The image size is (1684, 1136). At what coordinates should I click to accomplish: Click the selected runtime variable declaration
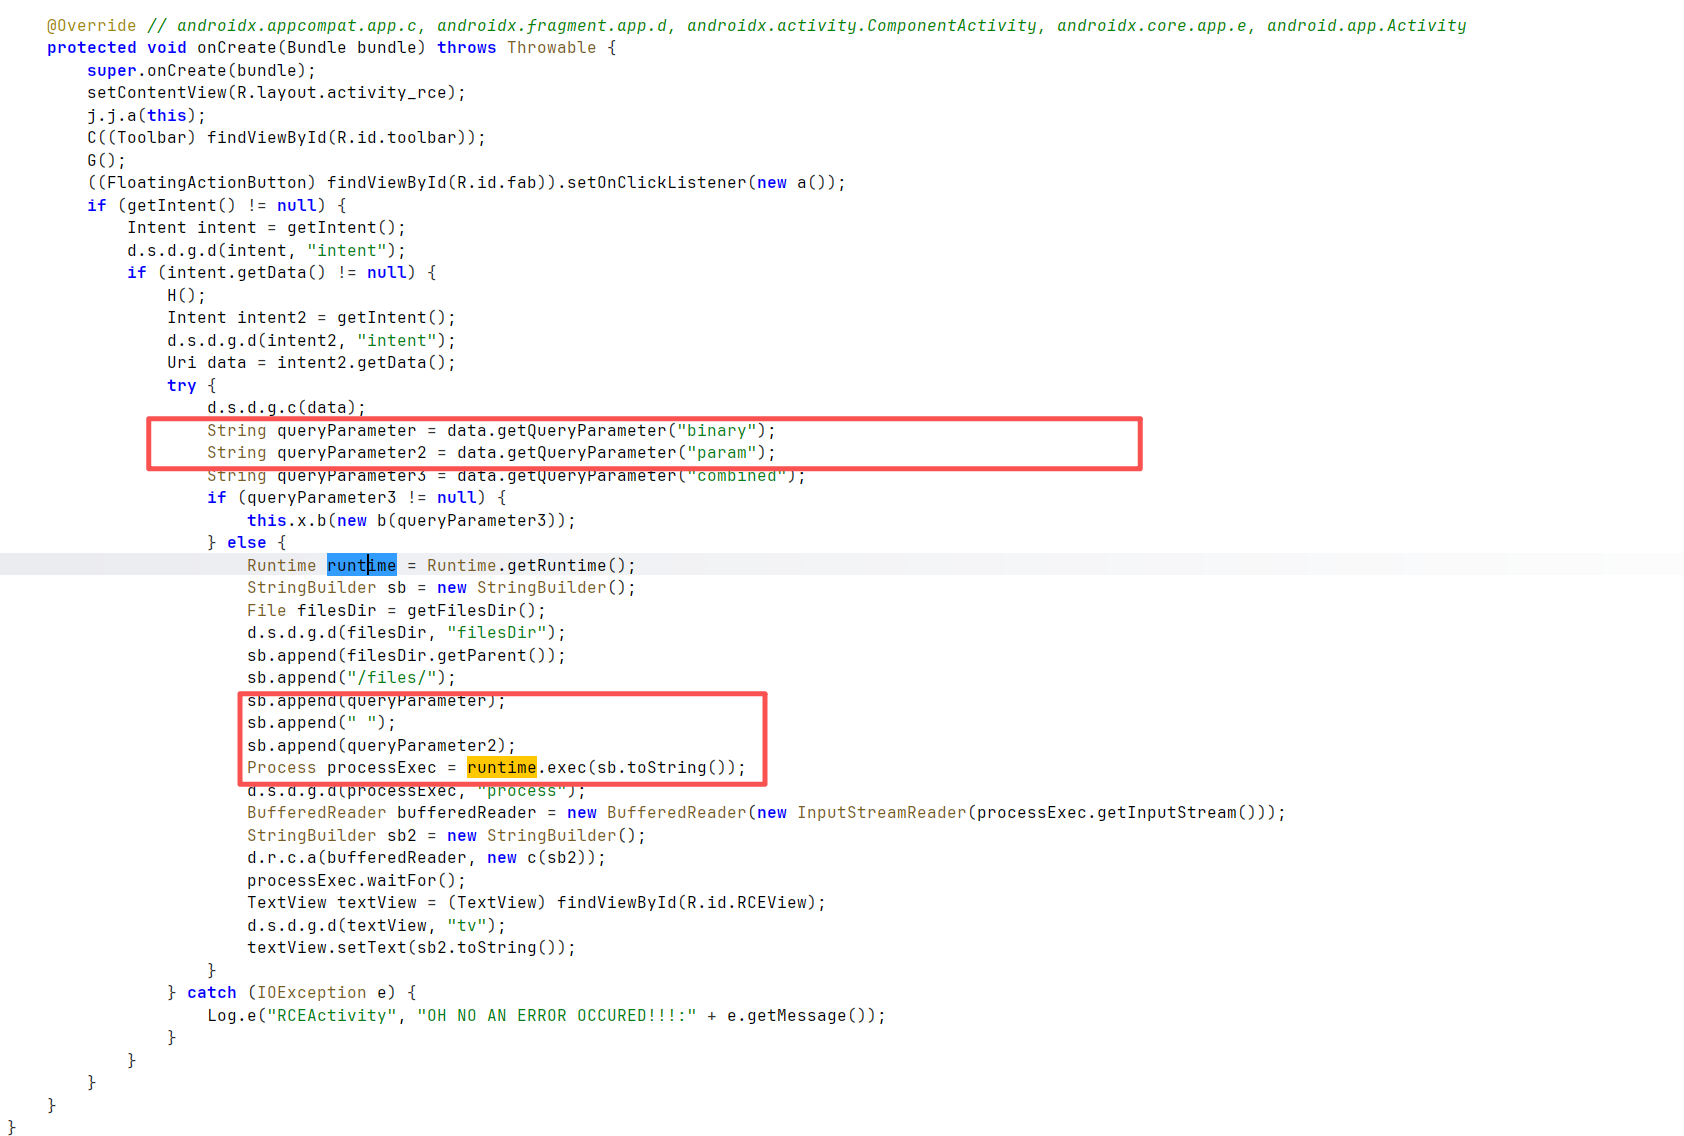(x=361, y=565)
